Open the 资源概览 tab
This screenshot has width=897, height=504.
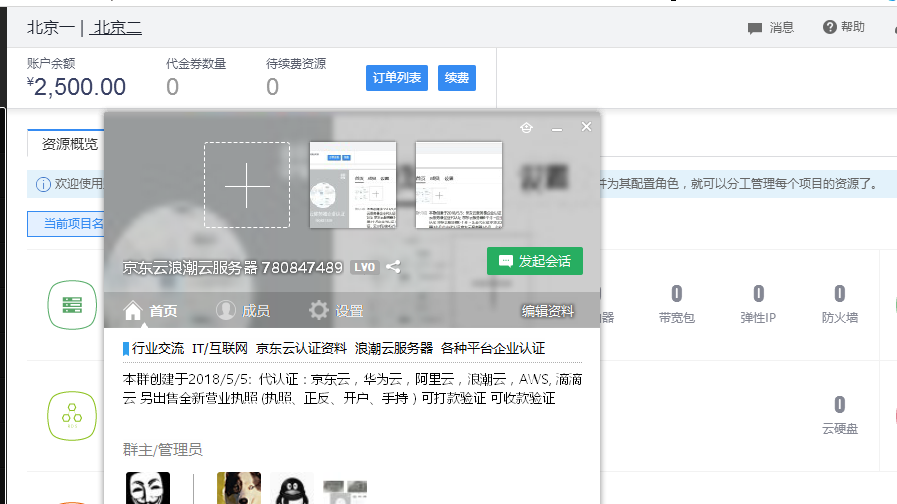[x=69, y=144]
